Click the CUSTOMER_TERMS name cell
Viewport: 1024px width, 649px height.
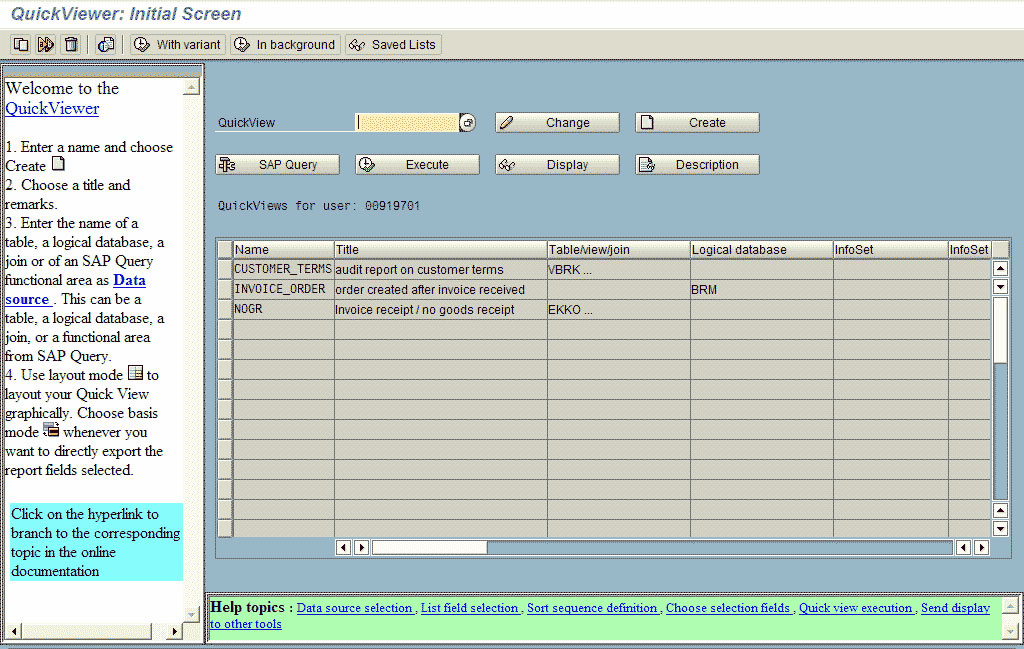(283, 269)
